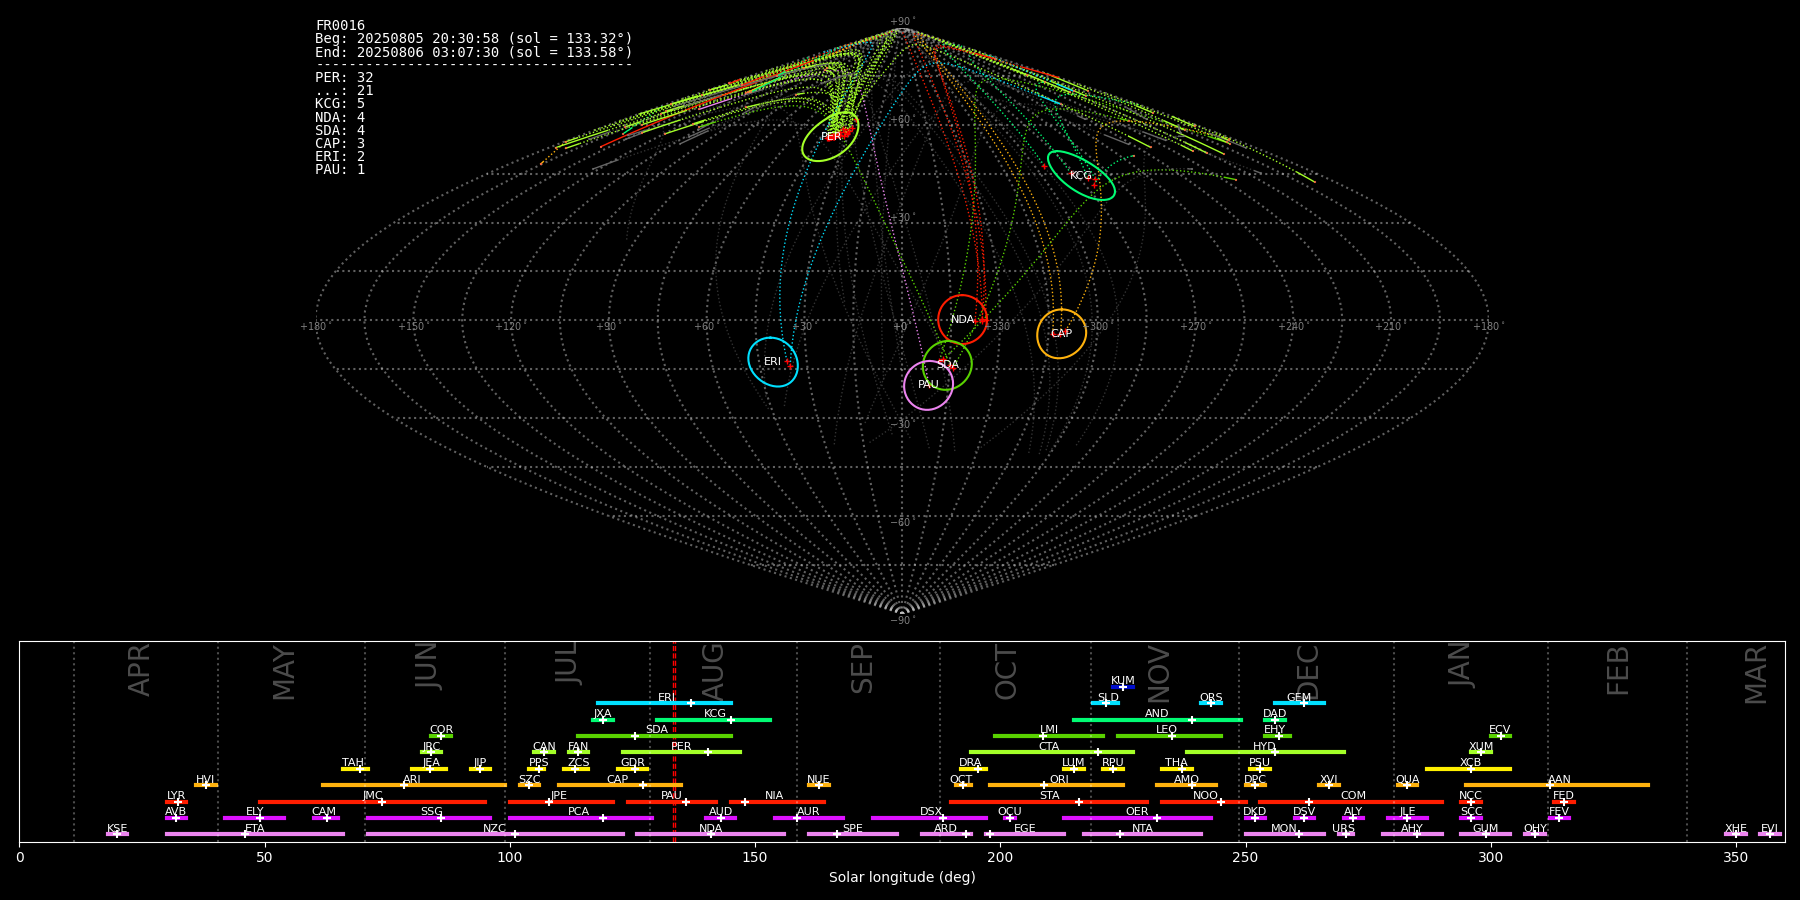
Task: Click the −90° label at sky map bottom
Action: (902, 621)
